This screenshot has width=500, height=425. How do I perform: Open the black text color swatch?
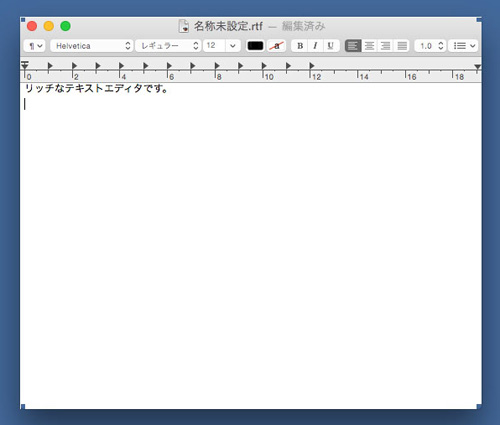tap(255, 46)
